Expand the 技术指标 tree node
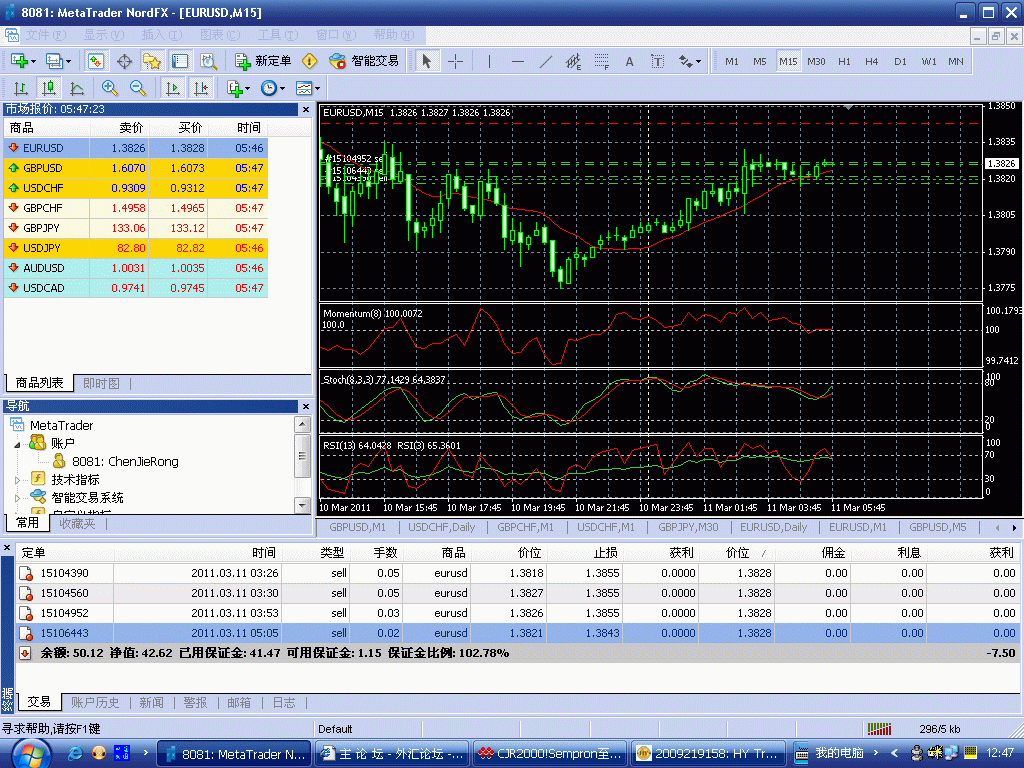The width and height of the screenshot is (1024, 768). pos(17,480)
